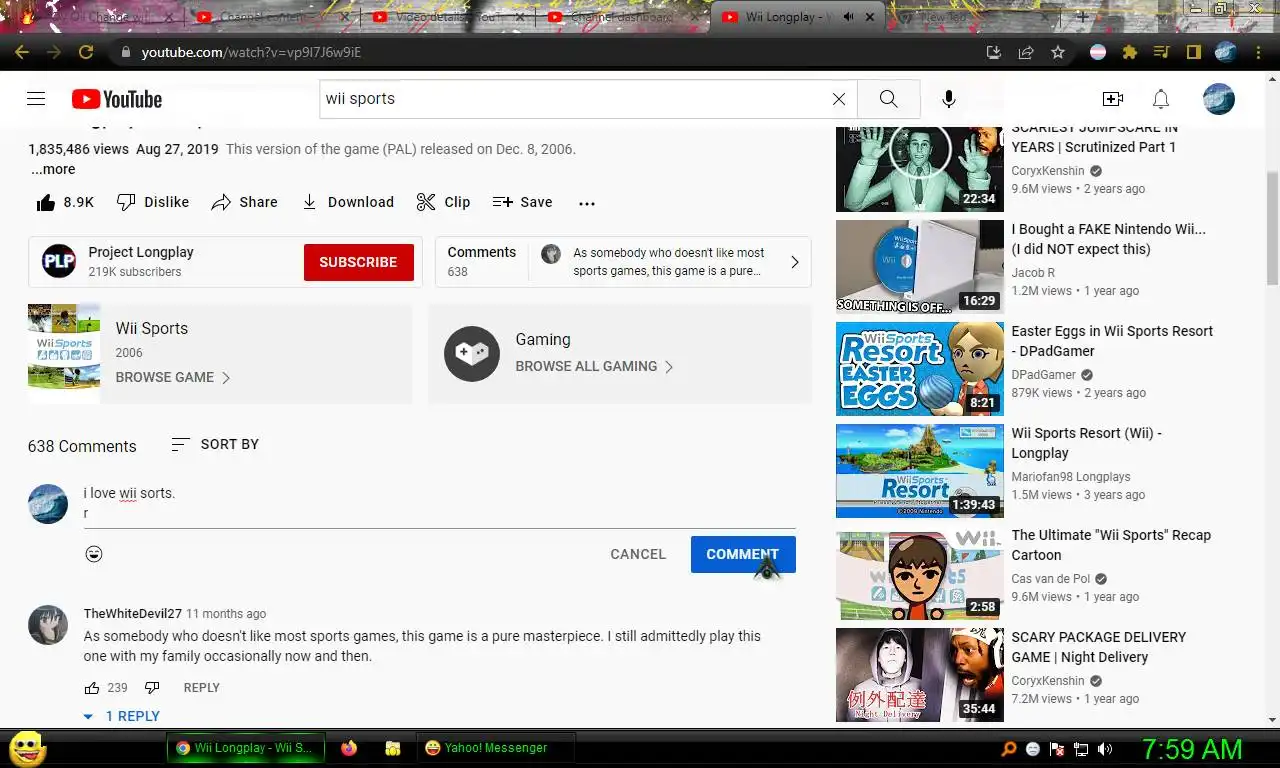Open the YouTube hamburger guide menu

(x=36, y=99)
